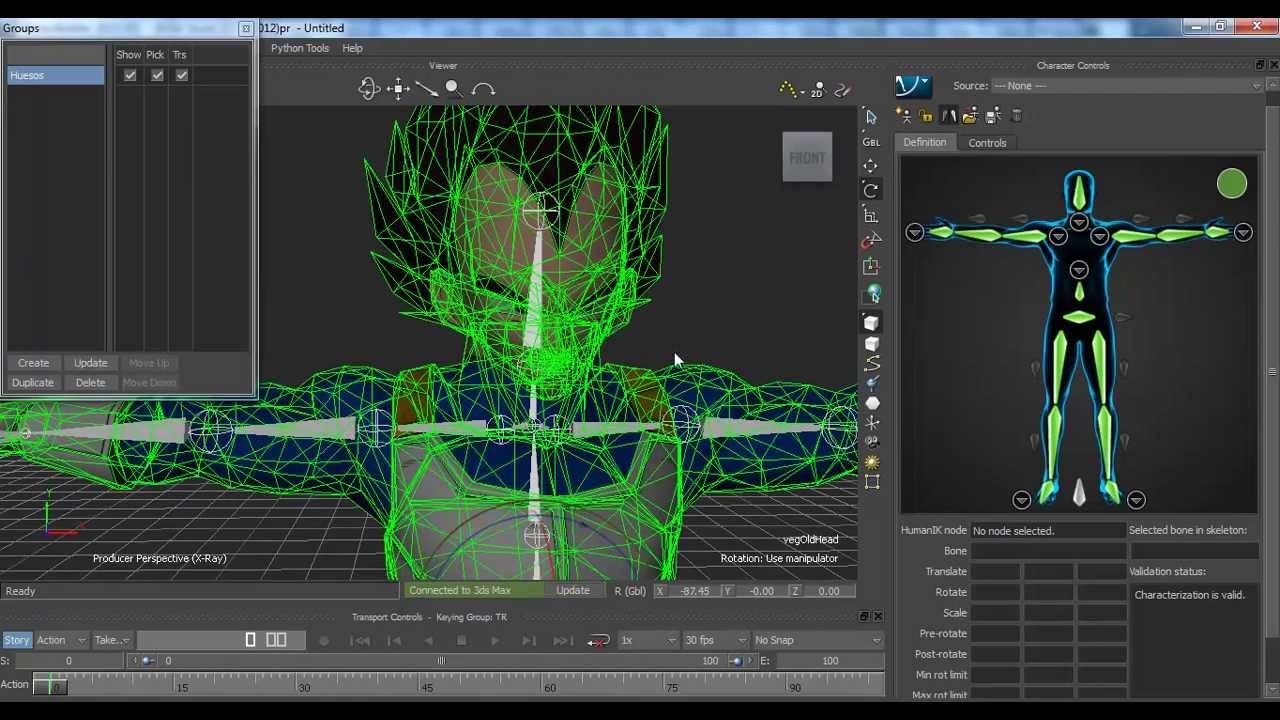Screen dimensions: 1280x720
Task: Toggle the single-pane timeline layout icon
Action: click(250, 640)
